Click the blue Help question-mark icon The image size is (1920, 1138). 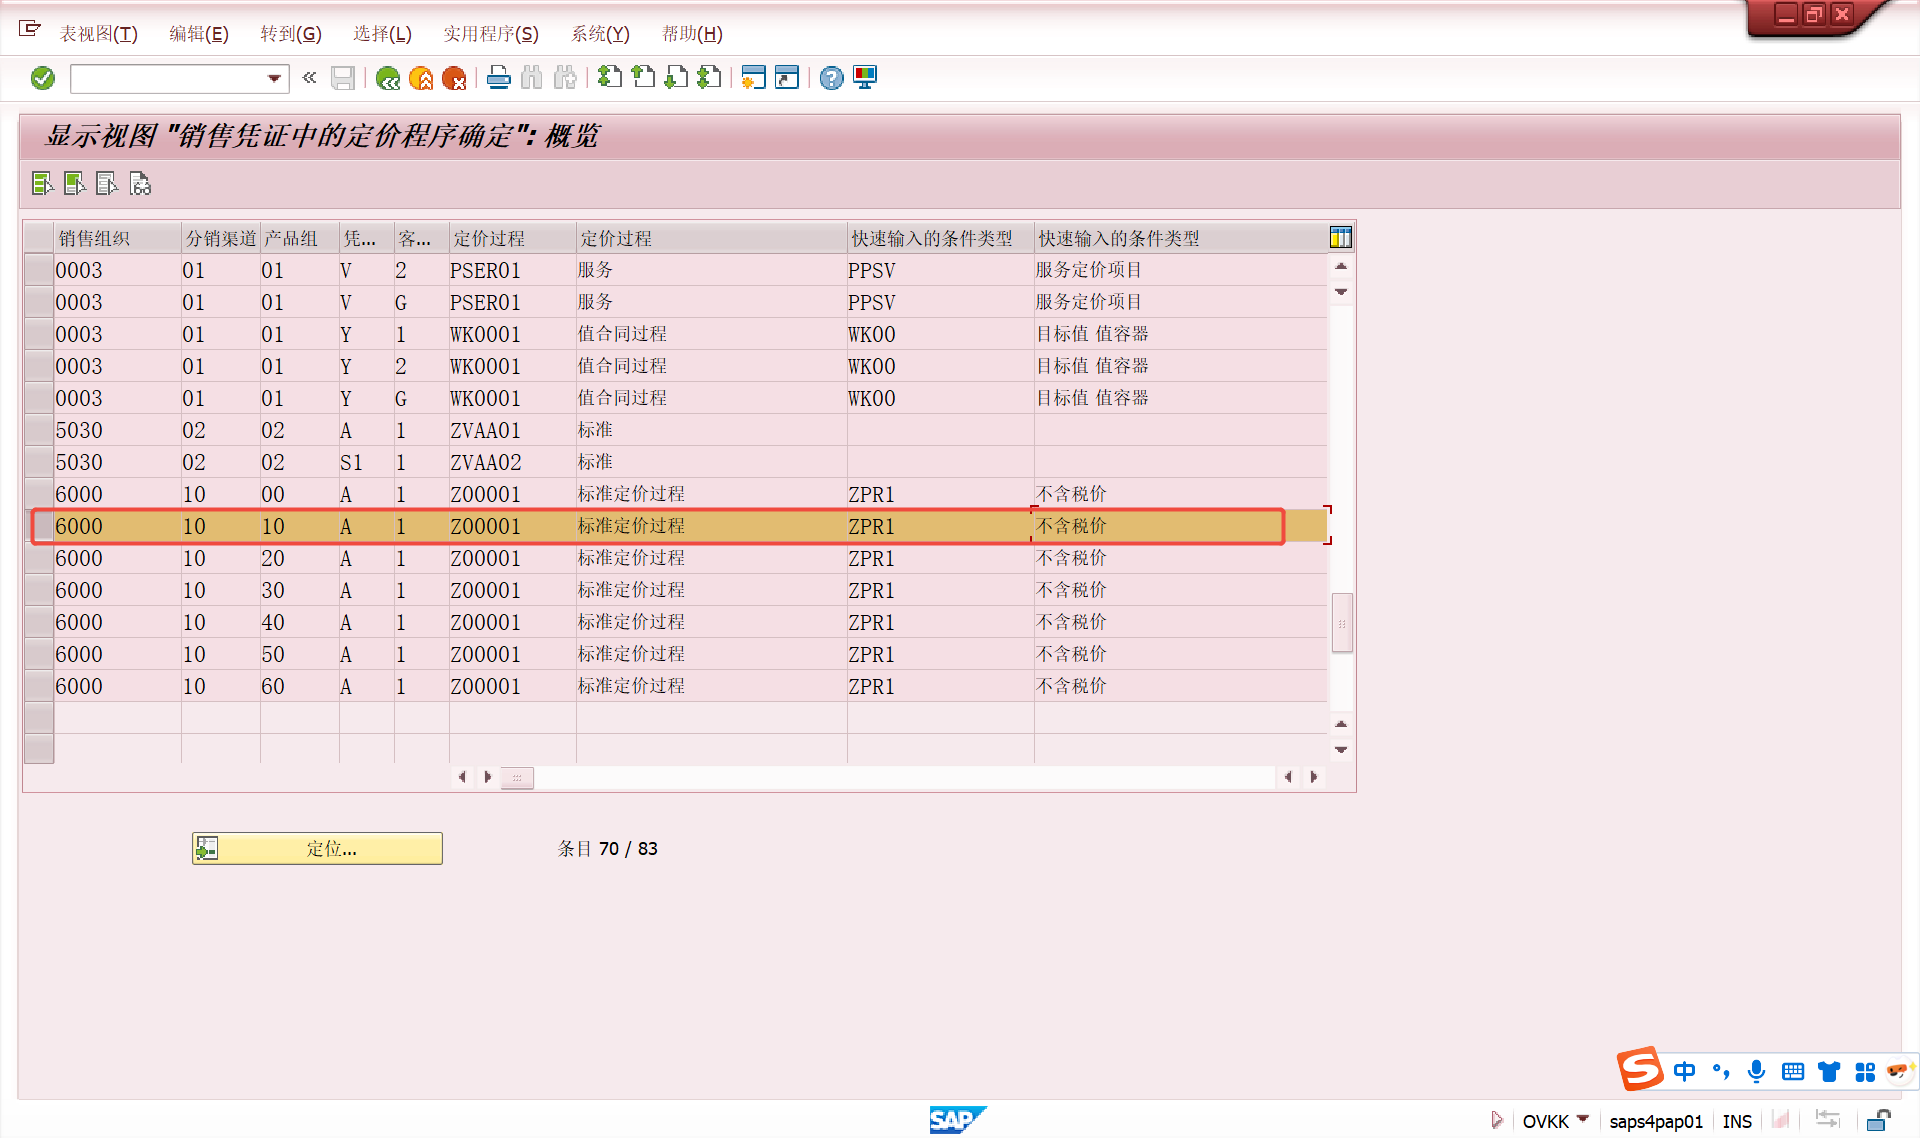[831, 78]
